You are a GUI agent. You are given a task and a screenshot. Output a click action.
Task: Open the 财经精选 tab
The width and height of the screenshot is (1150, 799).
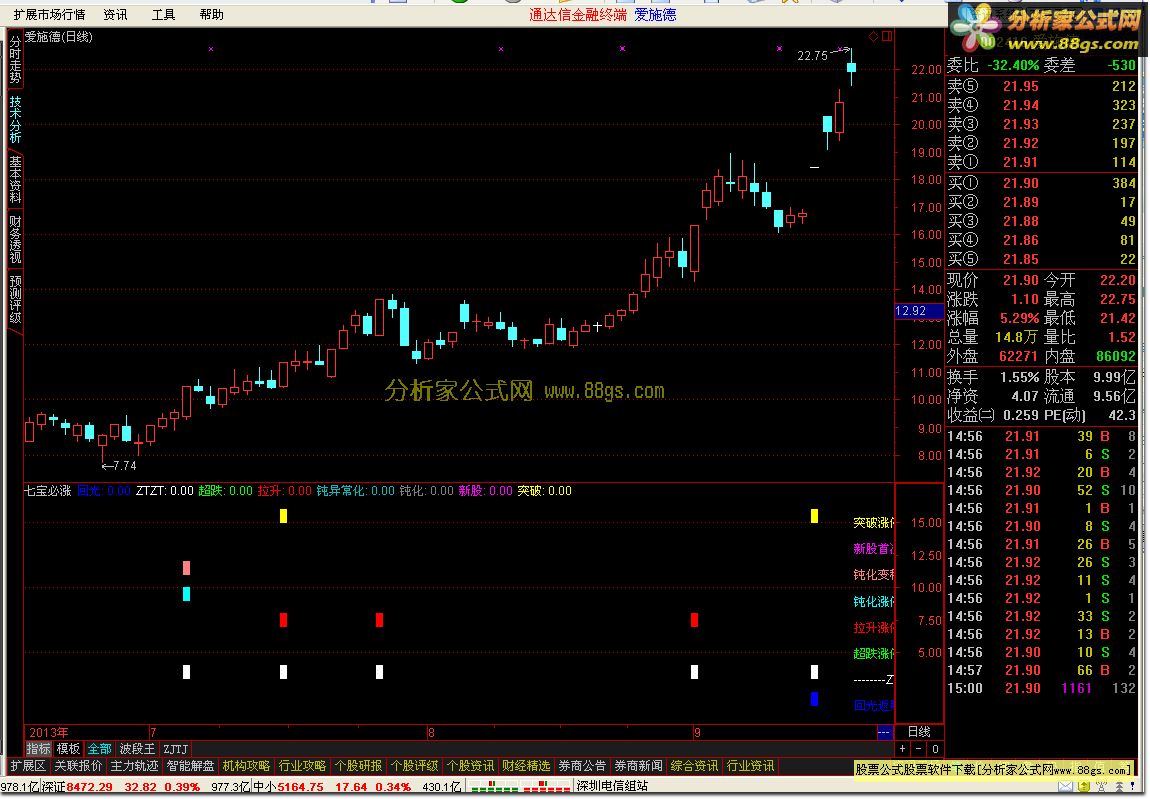tap(526, 766)
